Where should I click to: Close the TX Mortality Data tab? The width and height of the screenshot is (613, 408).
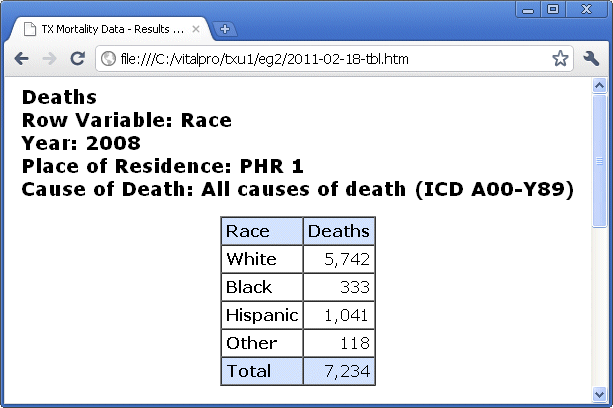(196, 29)
